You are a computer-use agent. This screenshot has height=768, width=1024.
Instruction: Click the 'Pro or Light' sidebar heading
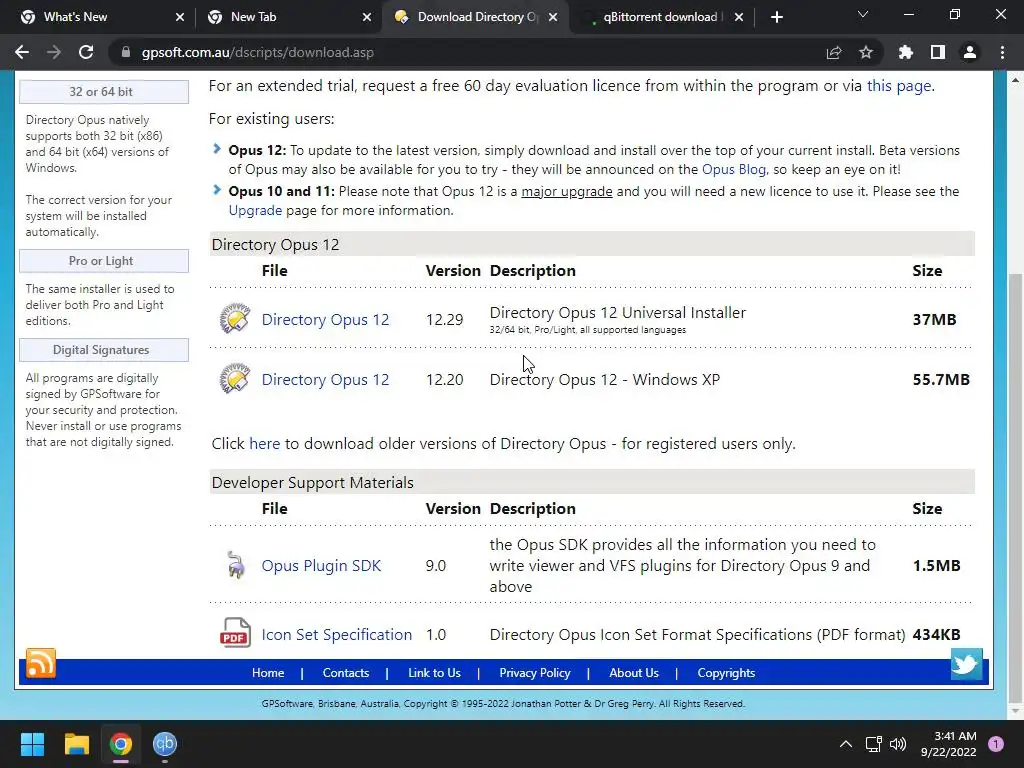[x=104, y=261]
